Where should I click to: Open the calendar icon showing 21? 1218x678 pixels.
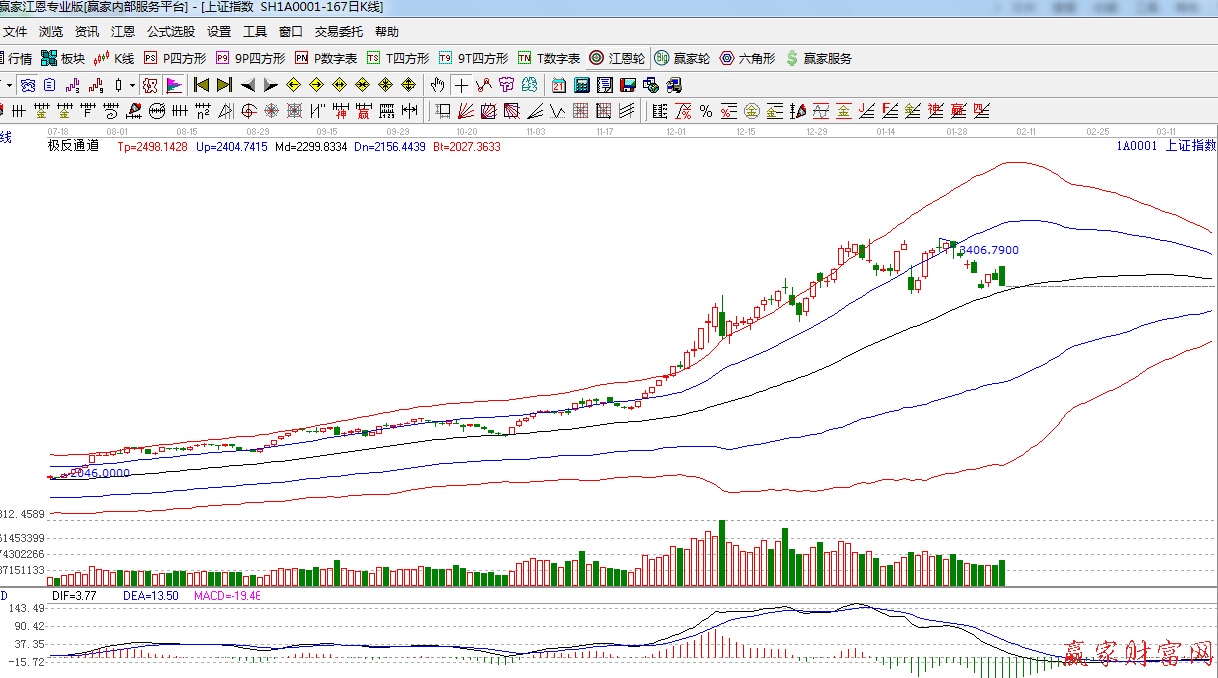coord(558,85)
